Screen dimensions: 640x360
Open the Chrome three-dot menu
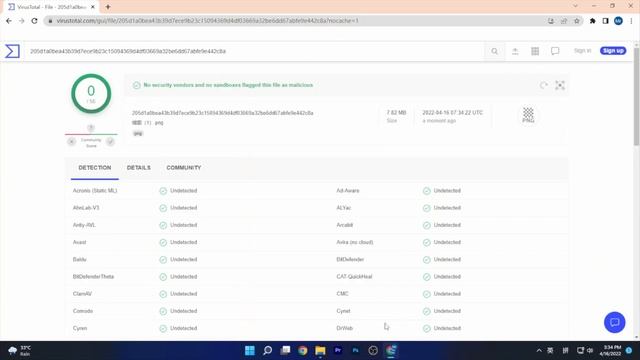(631, 21)
